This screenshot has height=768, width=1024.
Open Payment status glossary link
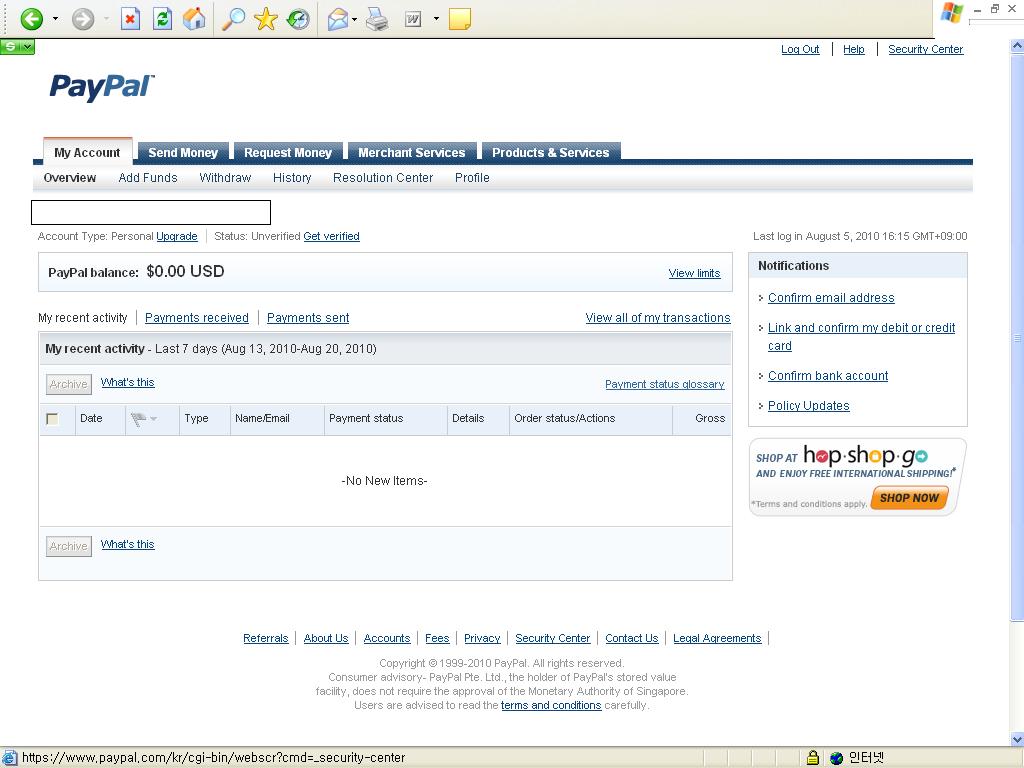pos(665,385)
